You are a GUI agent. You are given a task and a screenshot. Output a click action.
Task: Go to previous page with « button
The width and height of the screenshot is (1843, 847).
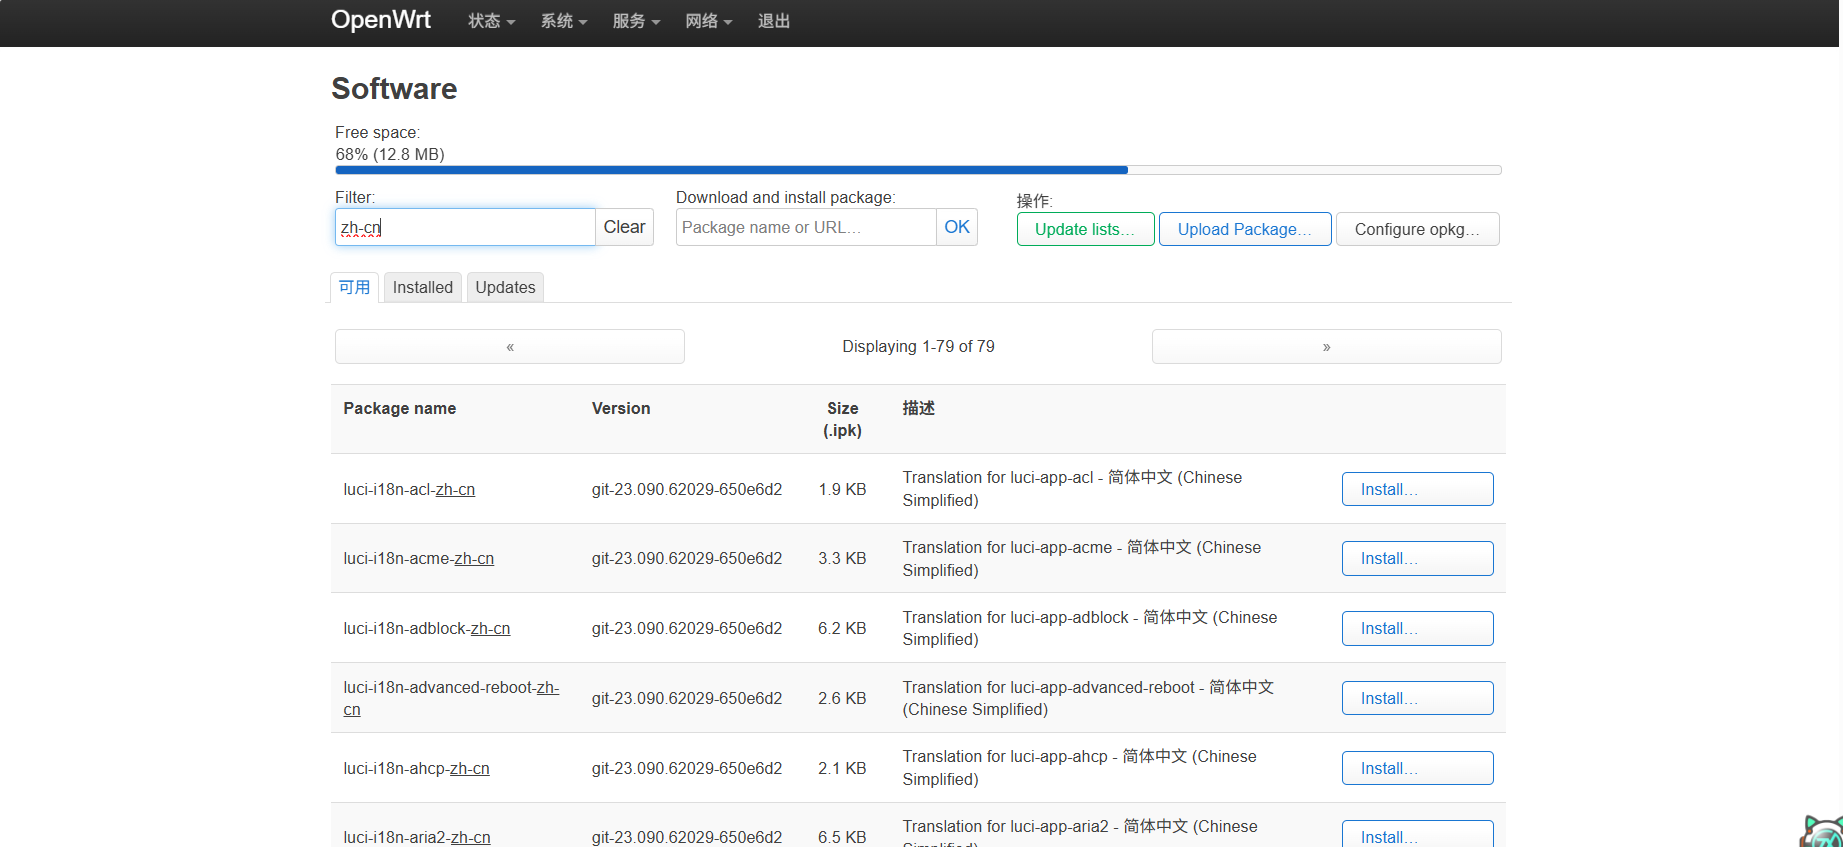point(510,347)
